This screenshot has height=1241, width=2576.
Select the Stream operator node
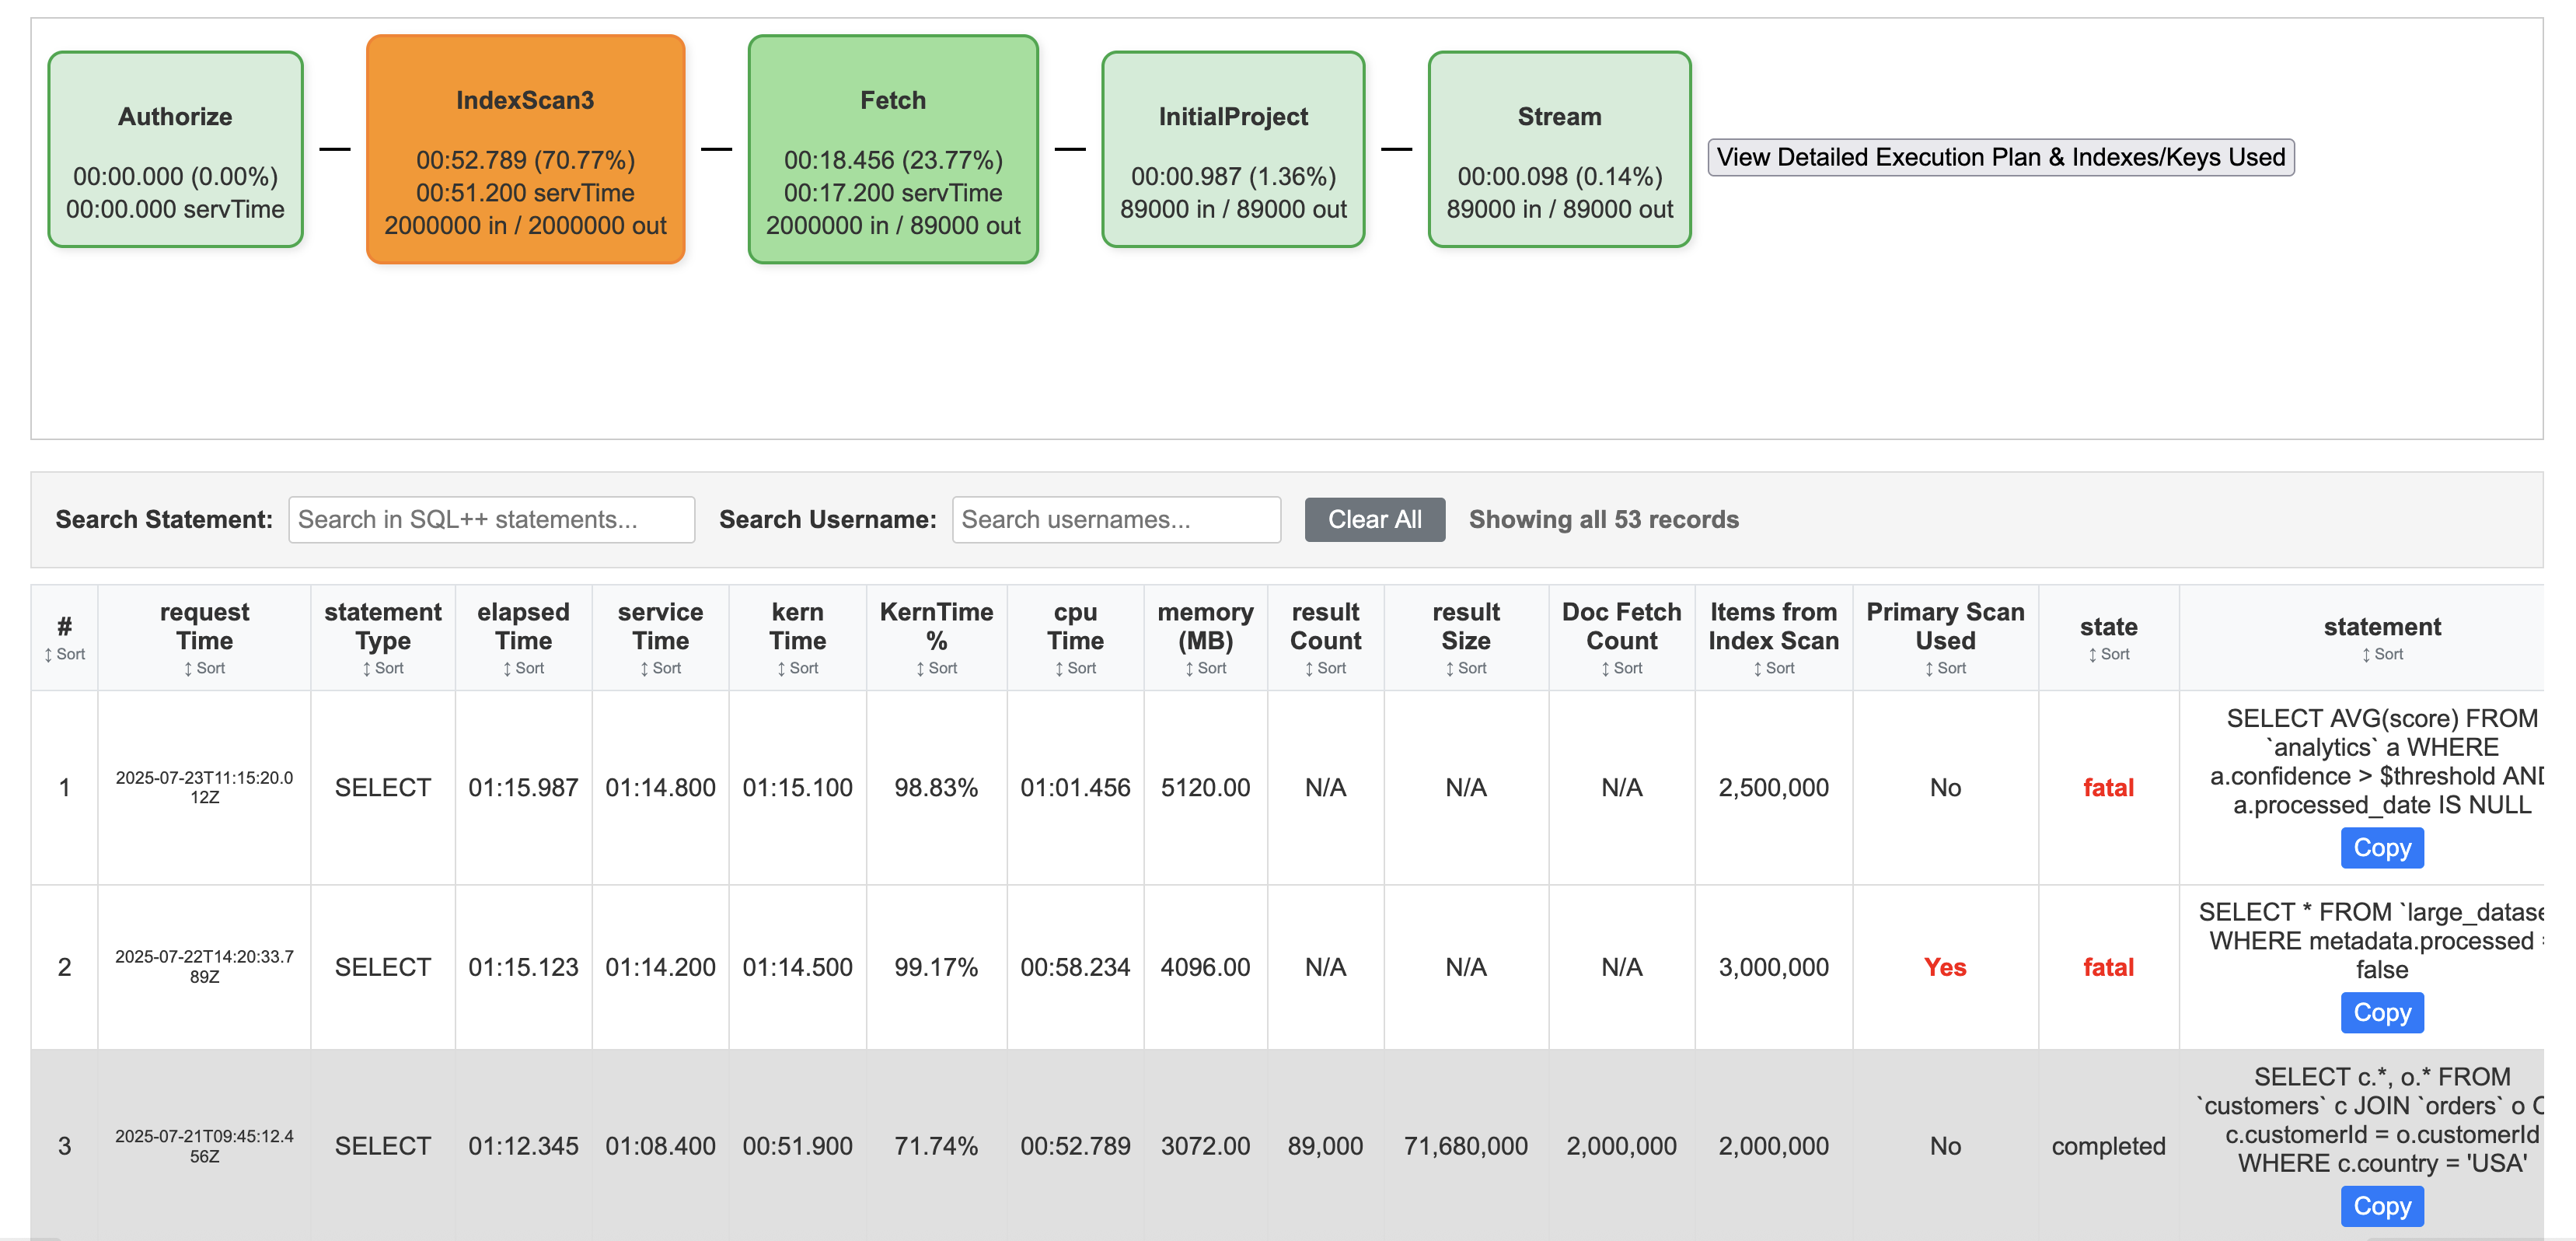(1558, 150)
